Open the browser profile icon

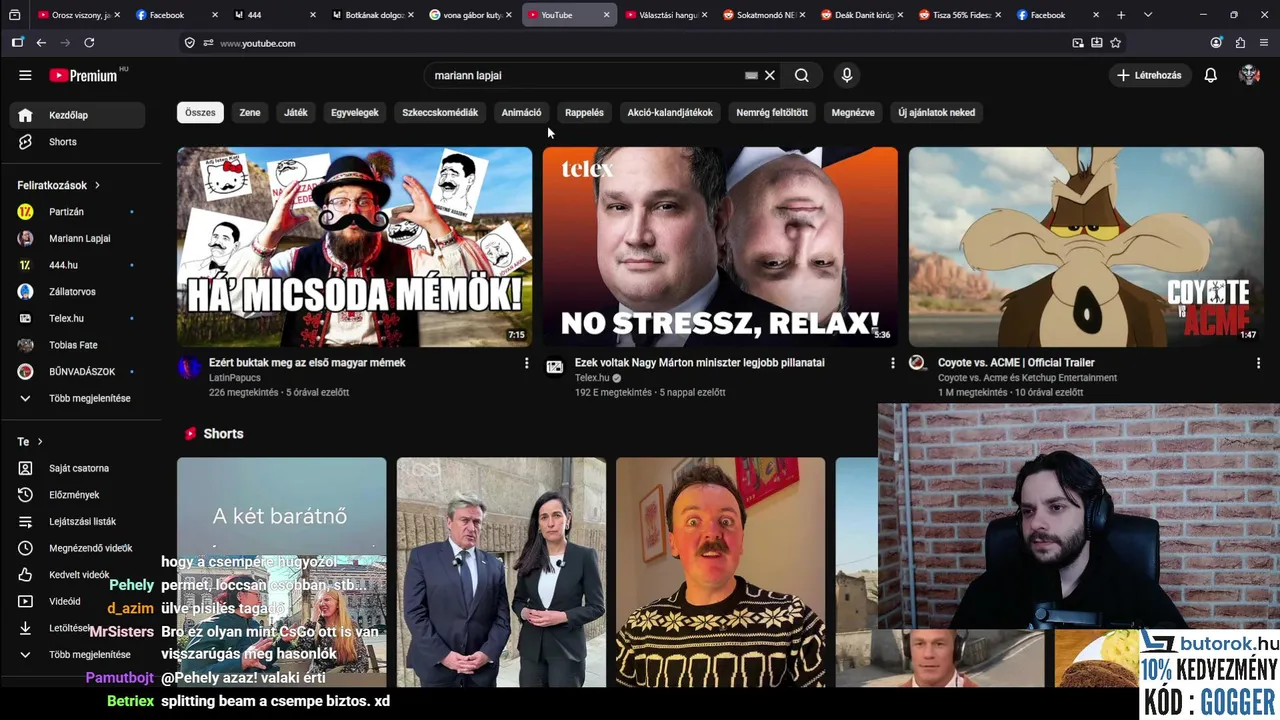click(x=1216, y=43)
